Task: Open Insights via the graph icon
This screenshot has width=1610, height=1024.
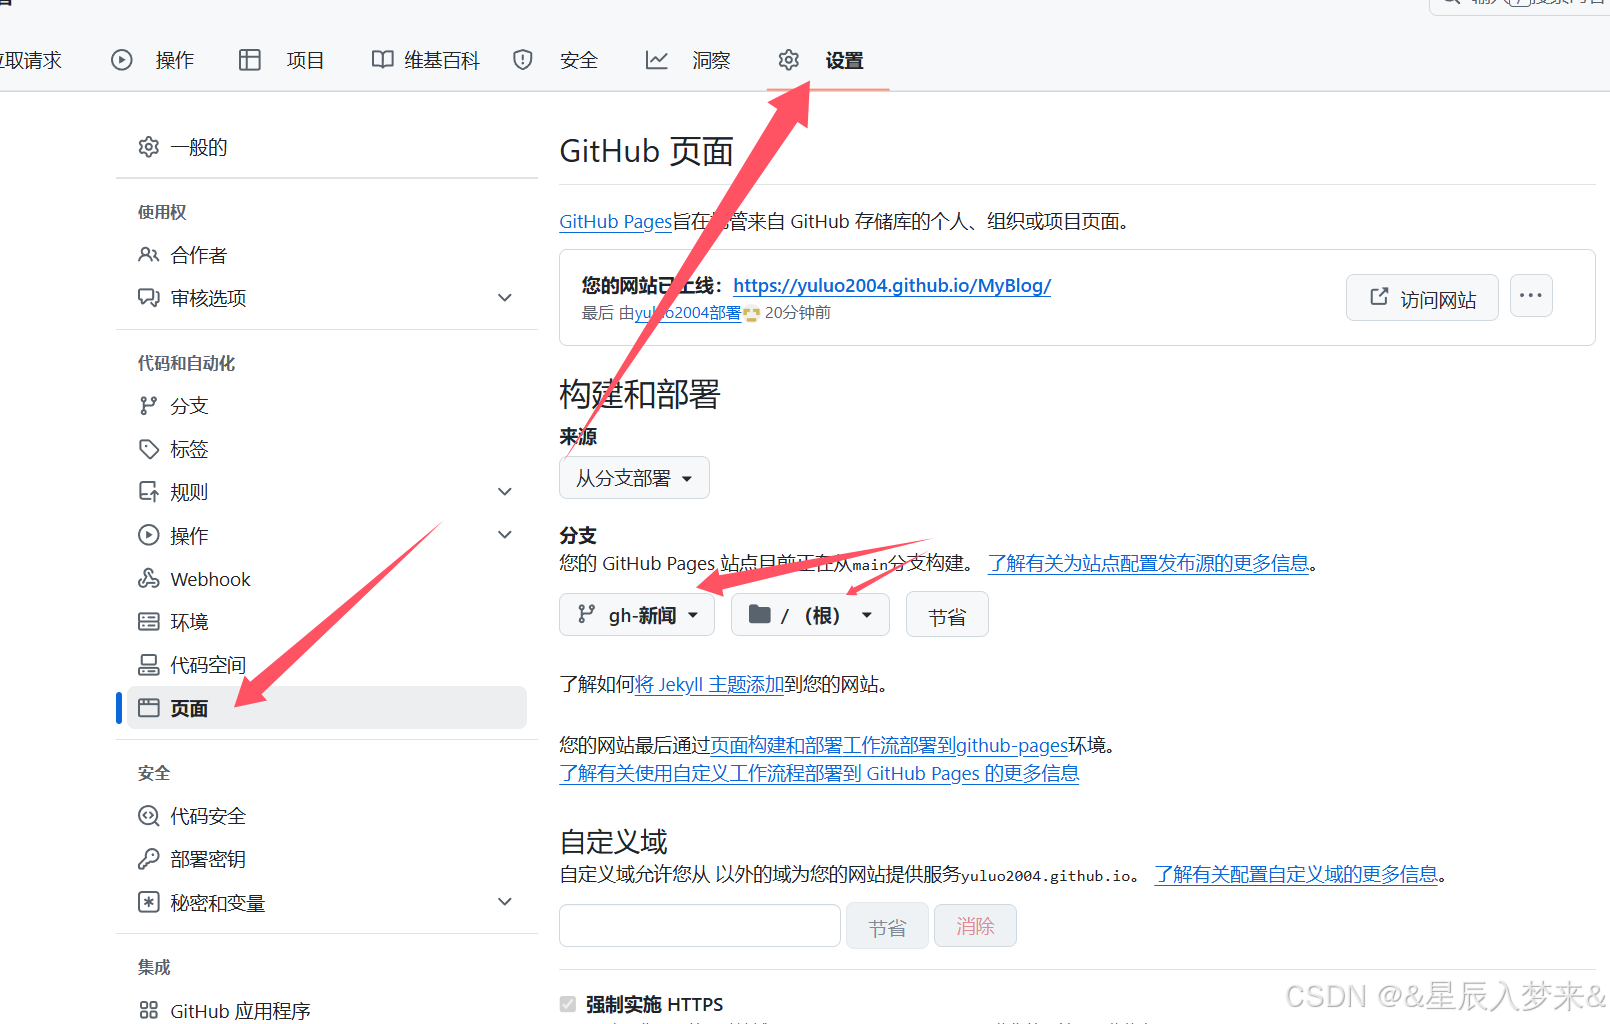Action: [657, 60]
